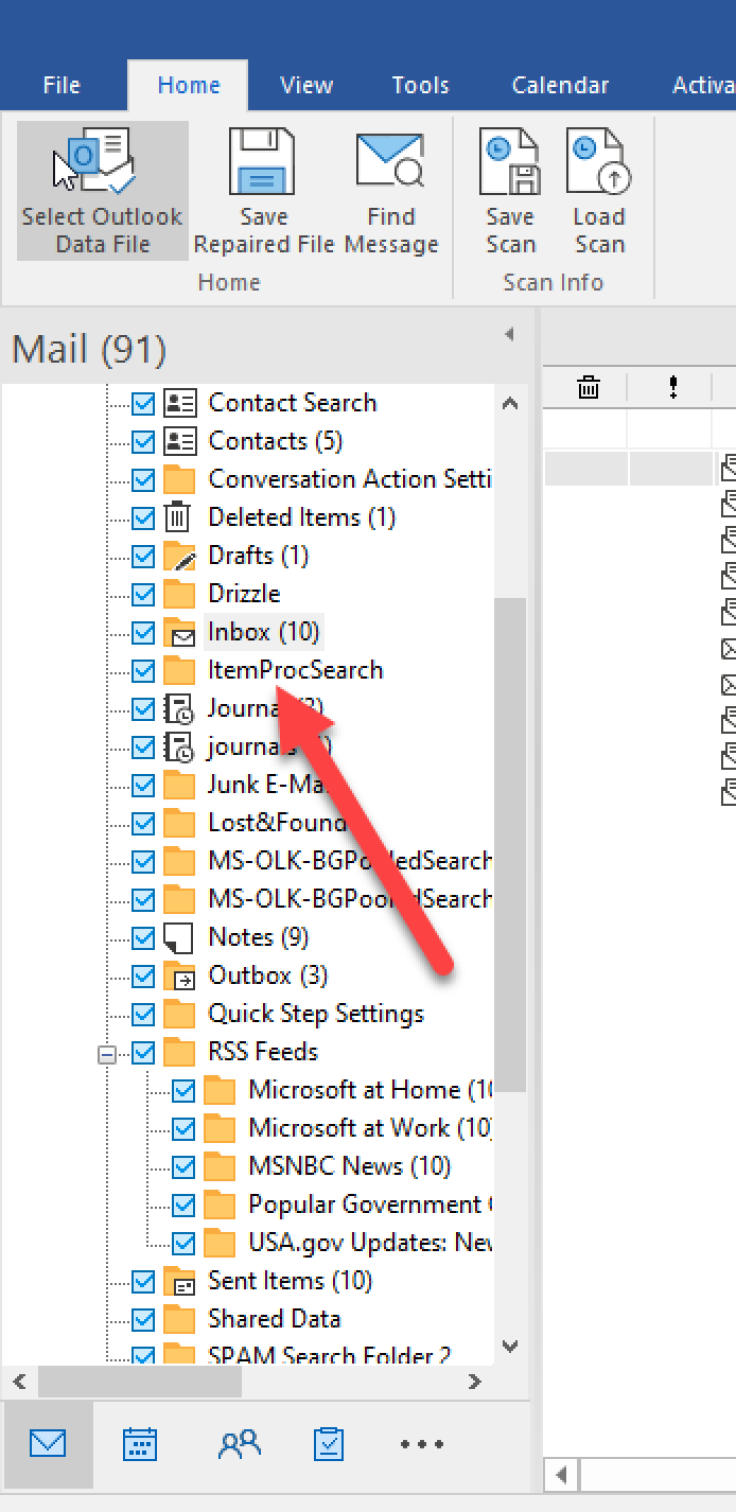Select Junk E-Mail folder
The height and width of the screenshot is (1512, 736).
pos(270,785)
